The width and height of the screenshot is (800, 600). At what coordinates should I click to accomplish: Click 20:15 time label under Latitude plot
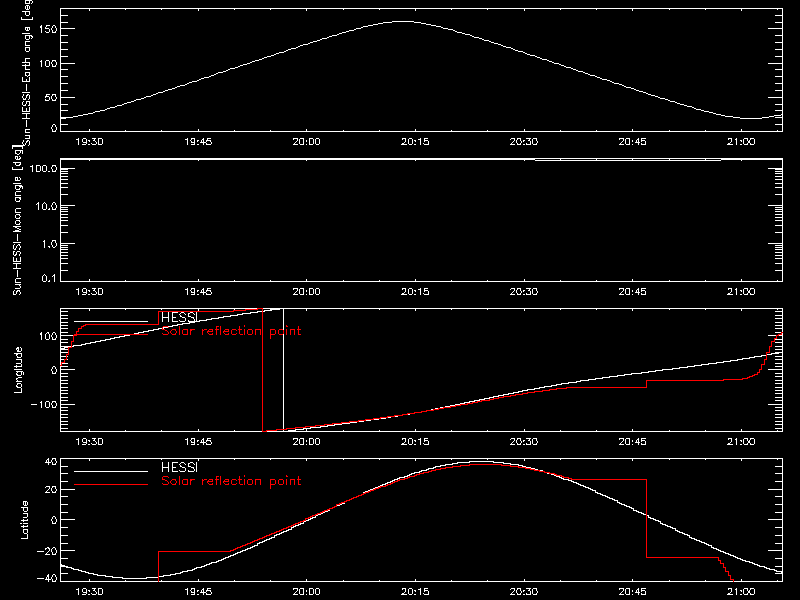[415, 591]
